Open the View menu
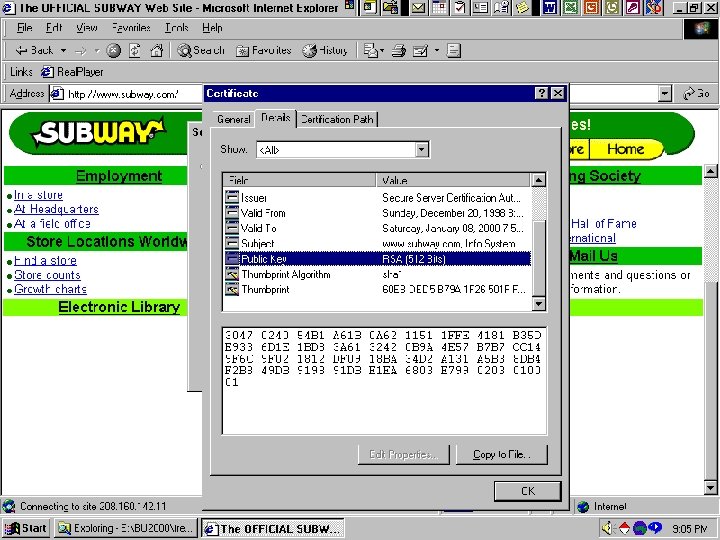720x540 pixels. (86, 28)
